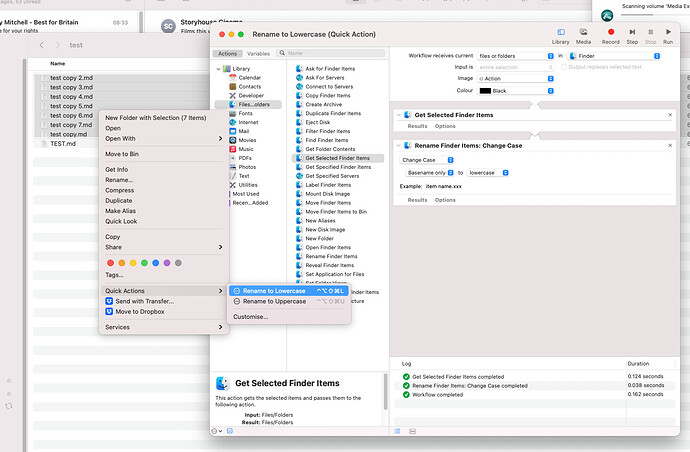
Task: Apply the green colour tag
Action: [144, 263]
